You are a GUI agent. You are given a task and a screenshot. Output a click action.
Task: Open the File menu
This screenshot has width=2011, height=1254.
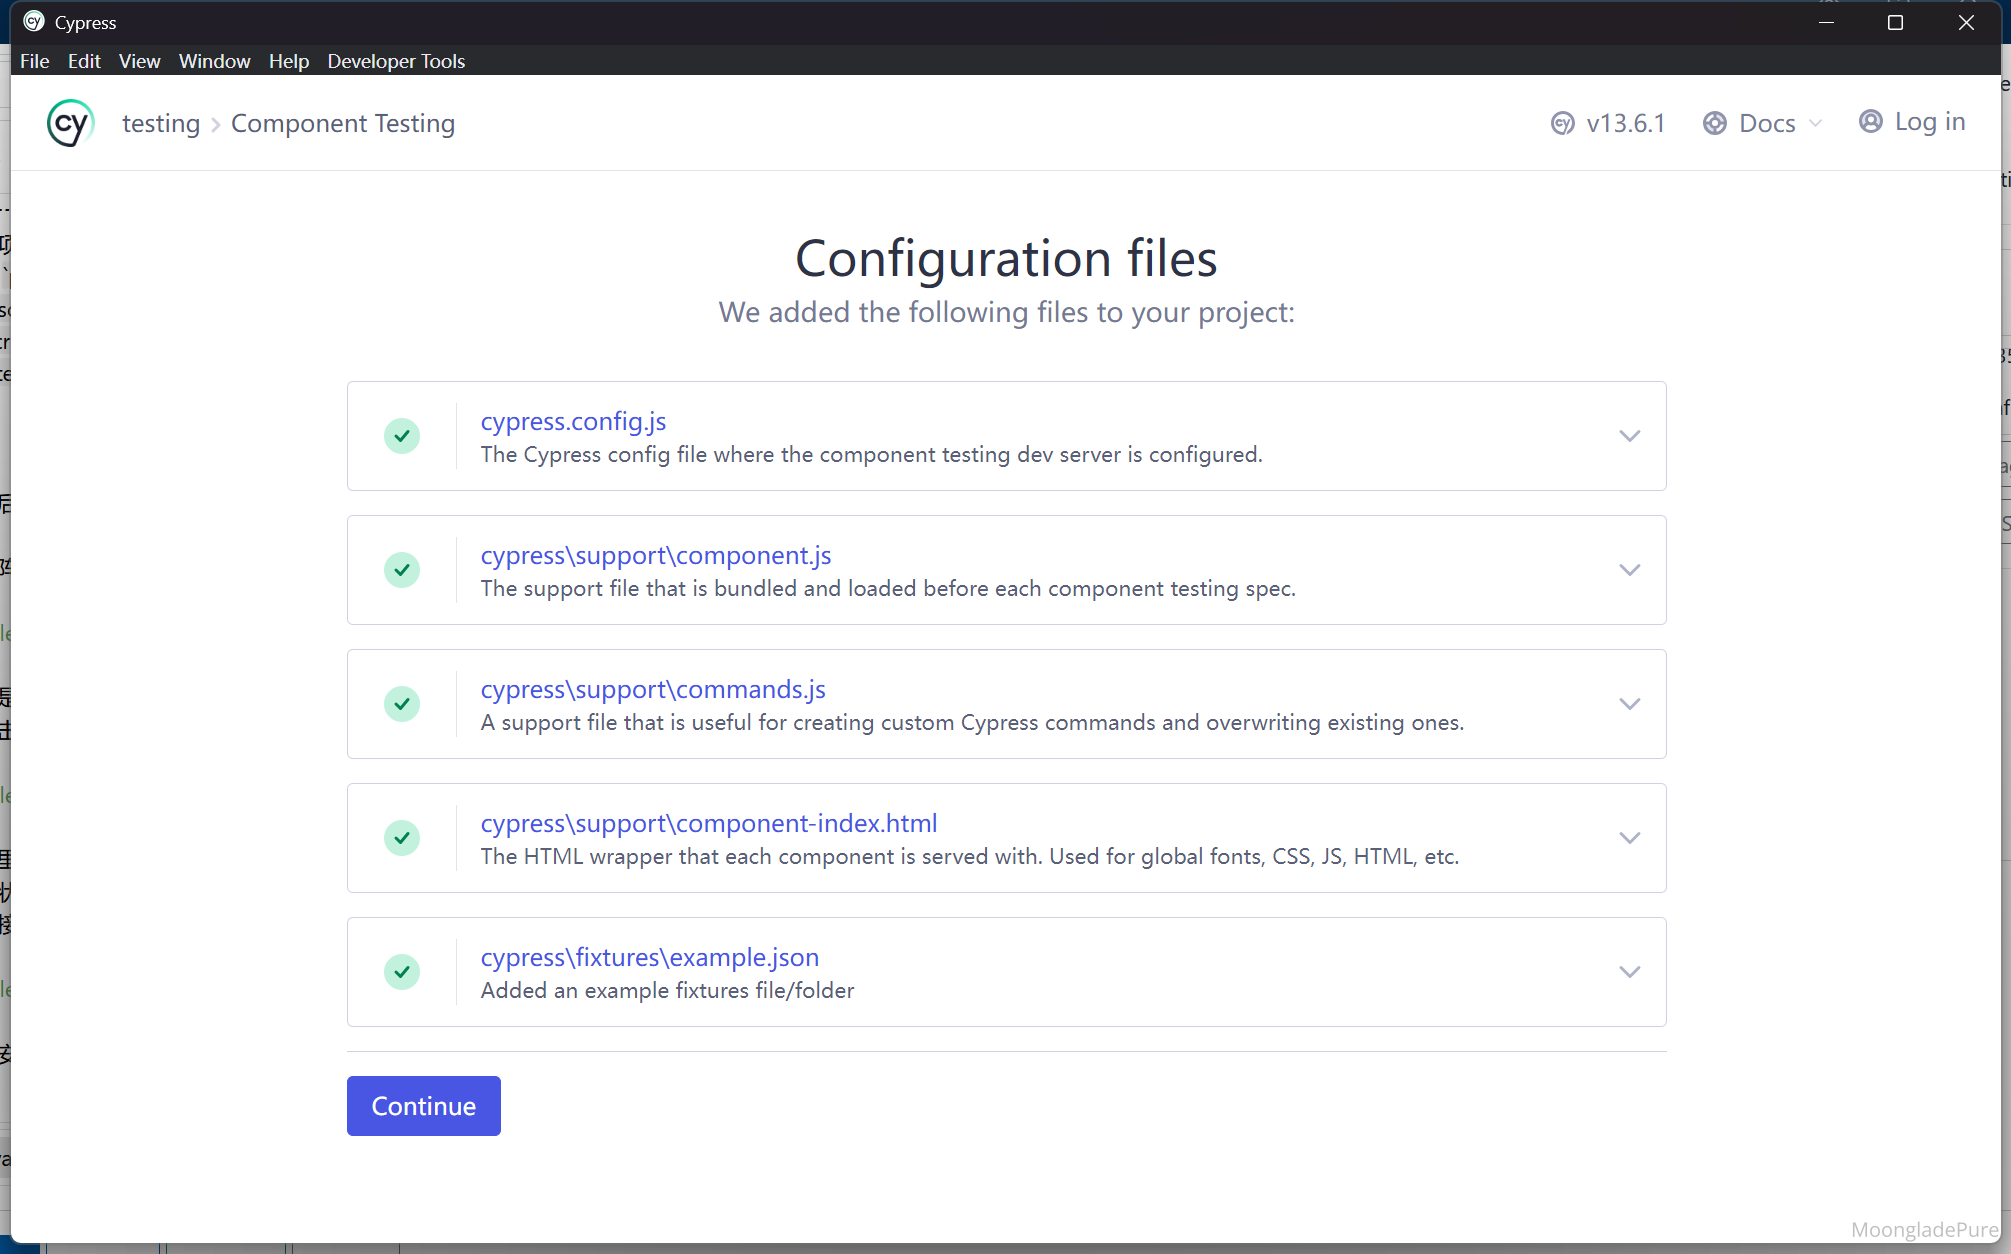34,61
